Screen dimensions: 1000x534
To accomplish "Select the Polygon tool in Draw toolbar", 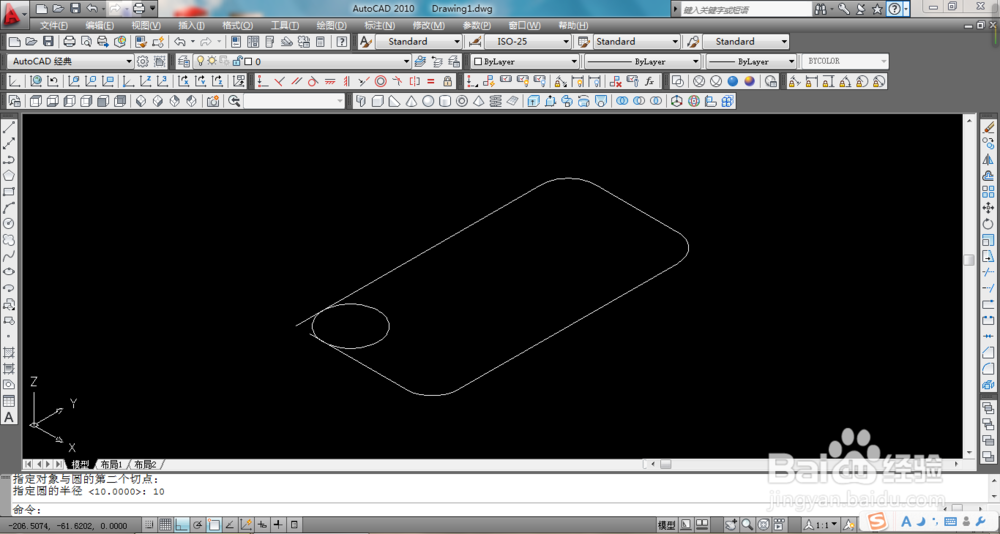I will pyautogui.click(x=9, y=175).
